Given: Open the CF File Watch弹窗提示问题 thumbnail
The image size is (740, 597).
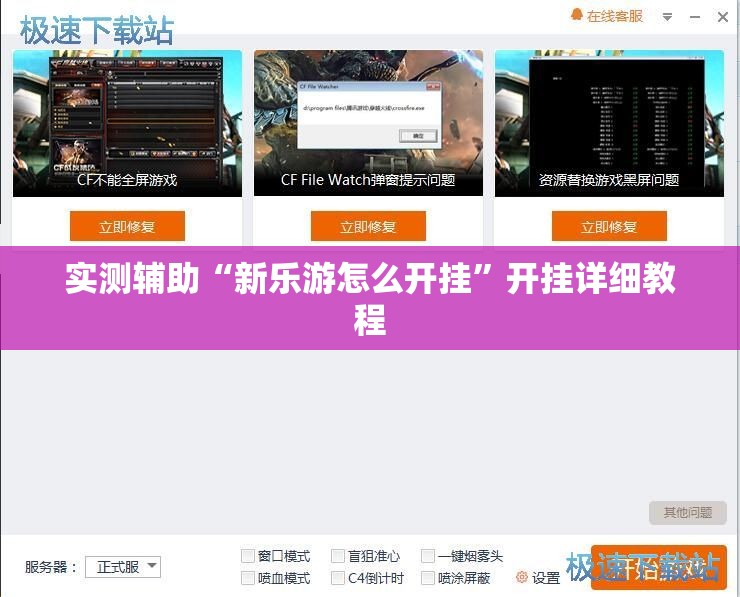Looking at the screenshot, I should (368, 124).
